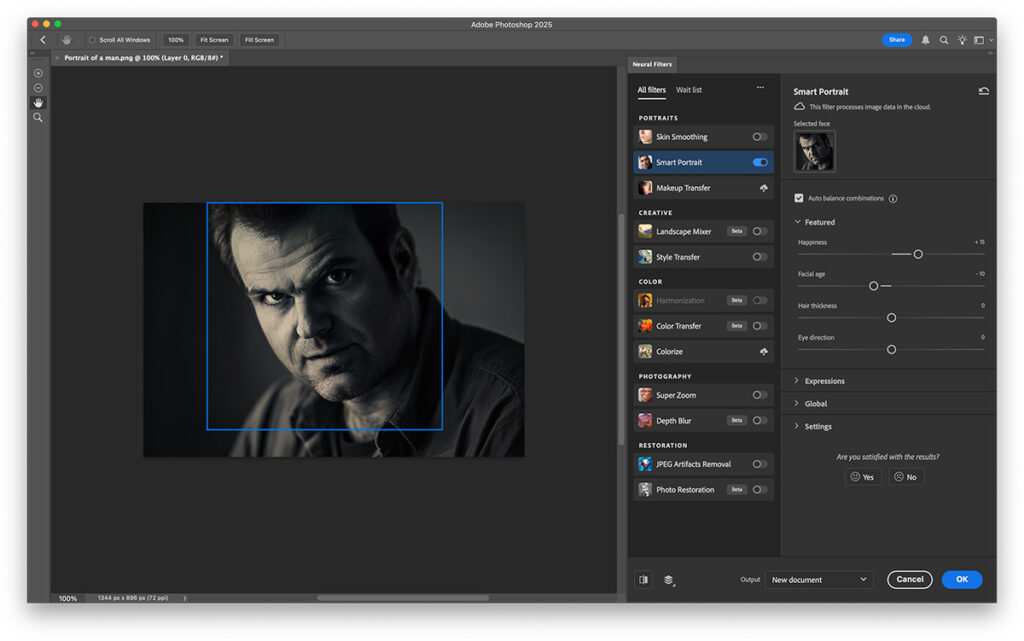
Task: Select the Zoom Out tool
Action: 38,88
